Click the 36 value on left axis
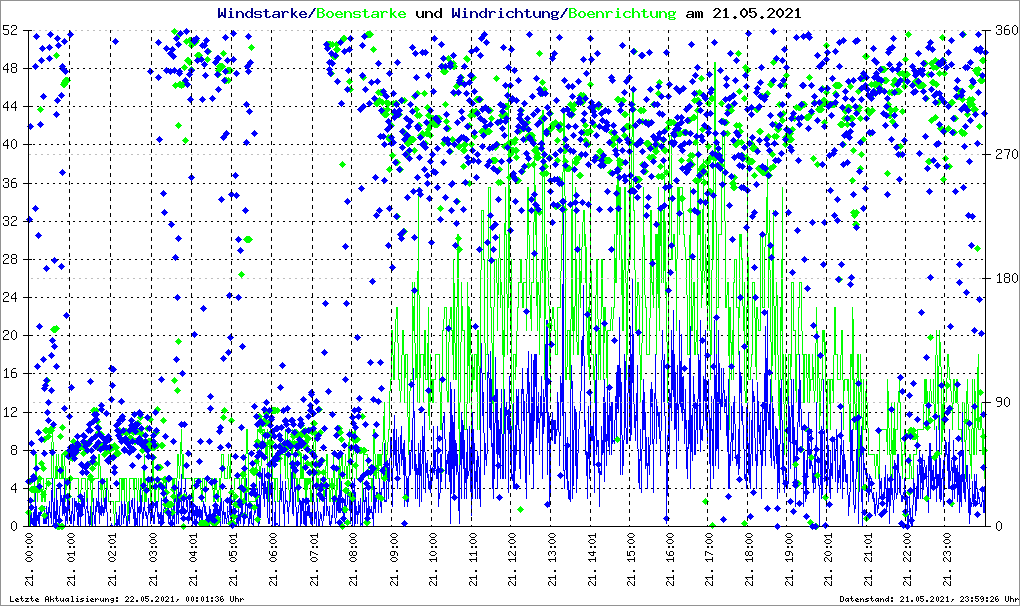1020x606 pixels. coord(10,183)
